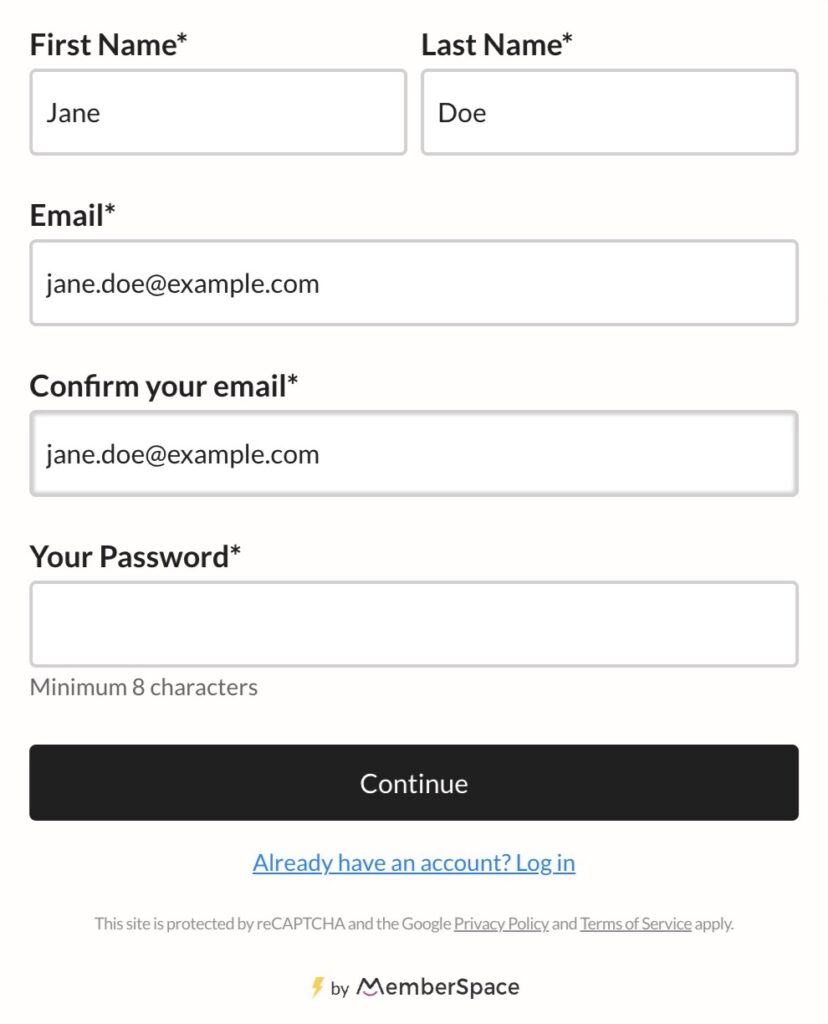Focus the Confirm your email field

pyautogui.click(x=414, y=454)
